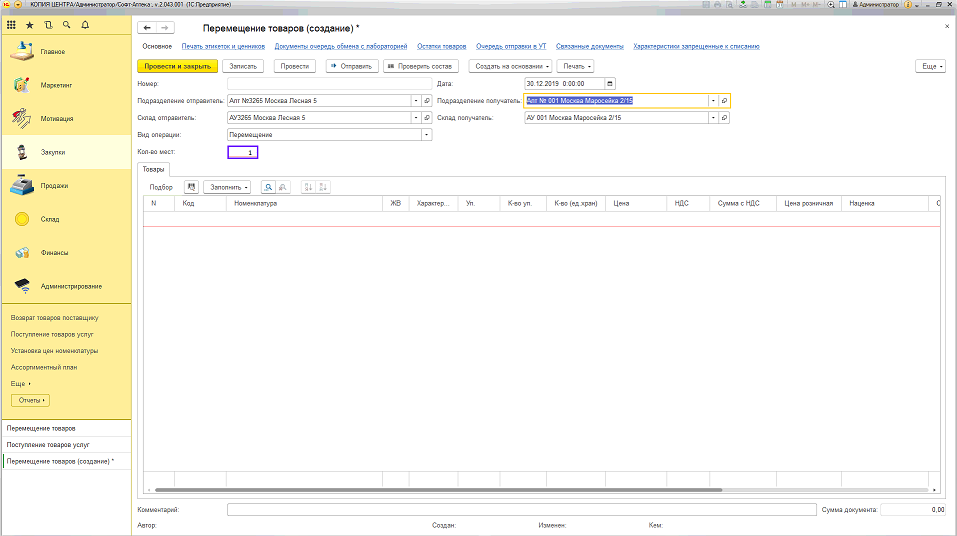
Task: Open Подразделение отправитель record with its open icon
Action: (x=426, y=101)
